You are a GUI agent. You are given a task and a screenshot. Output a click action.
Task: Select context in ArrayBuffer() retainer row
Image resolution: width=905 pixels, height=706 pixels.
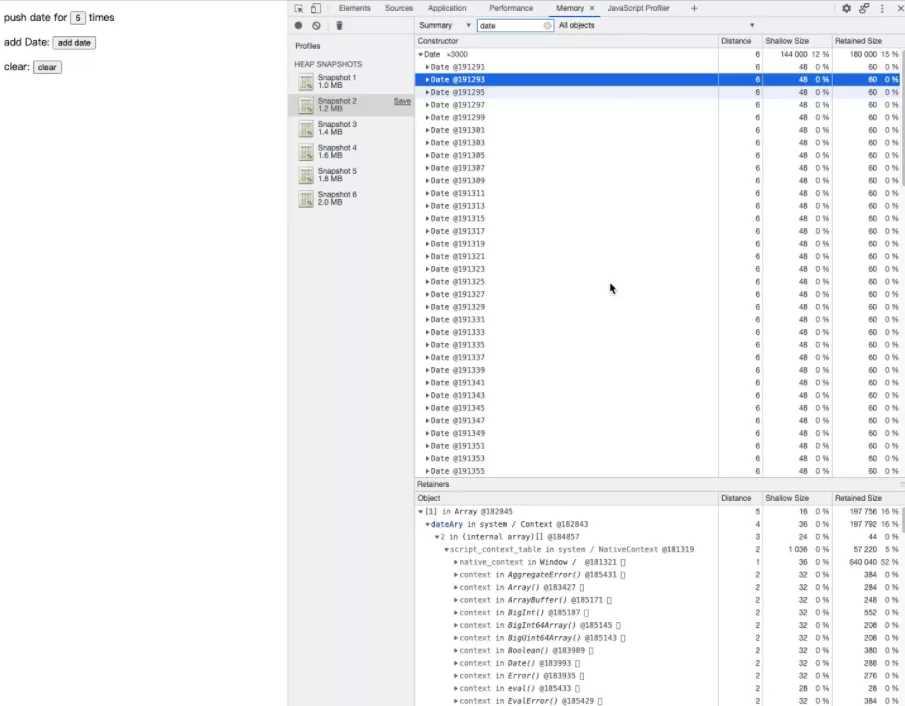(x=657, y=600)
